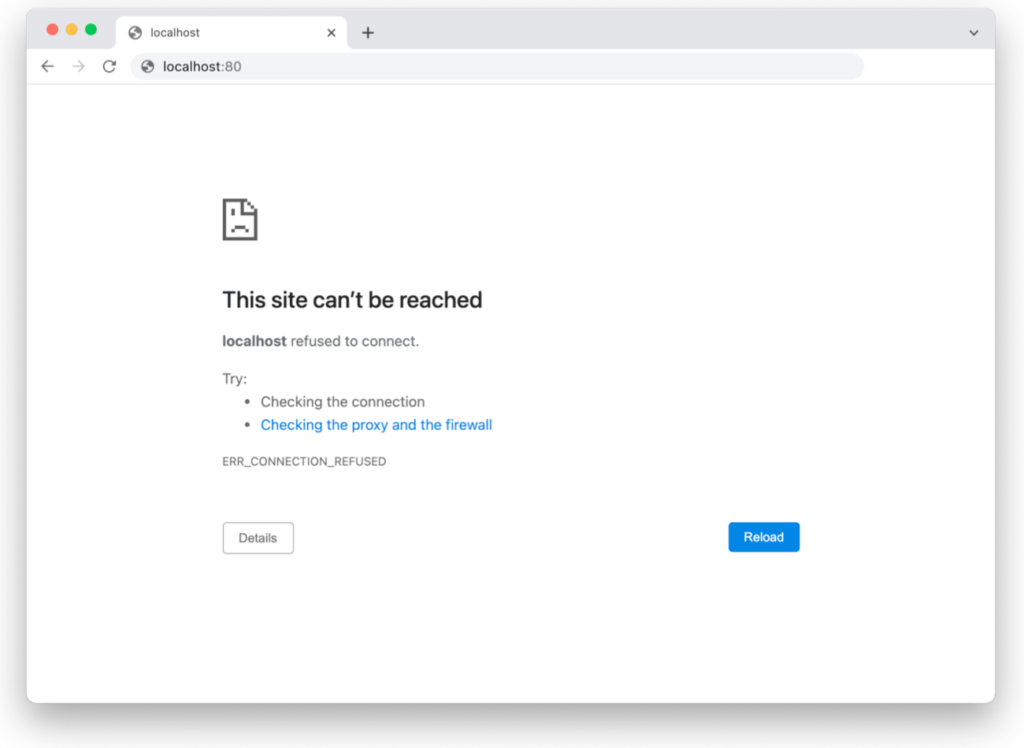Go back using the back arrow
This screenshot has width=1024, height=748.
(x=48, y=67)
